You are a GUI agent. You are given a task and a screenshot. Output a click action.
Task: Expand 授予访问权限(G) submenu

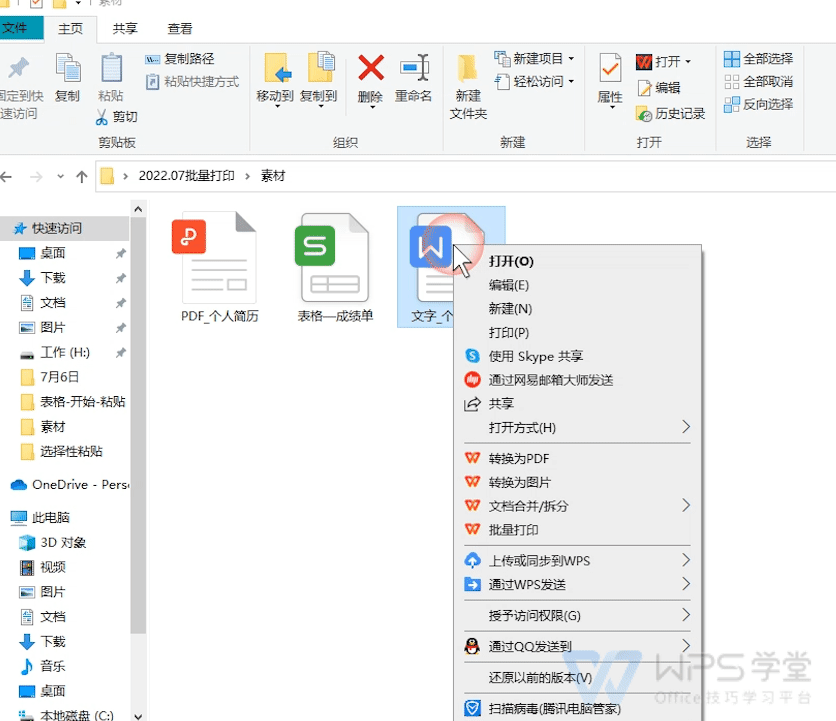577,616
